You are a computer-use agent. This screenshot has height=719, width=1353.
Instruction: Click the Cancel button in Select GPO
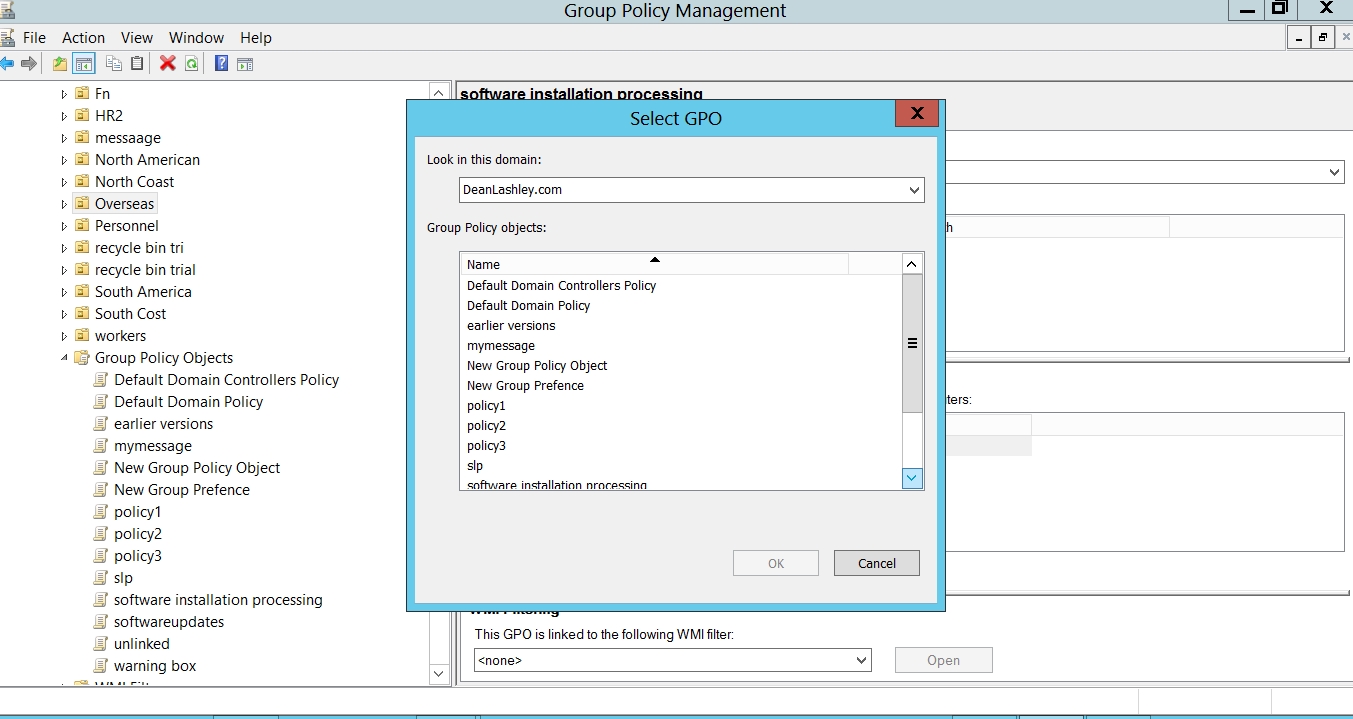[x=876, y=563]
